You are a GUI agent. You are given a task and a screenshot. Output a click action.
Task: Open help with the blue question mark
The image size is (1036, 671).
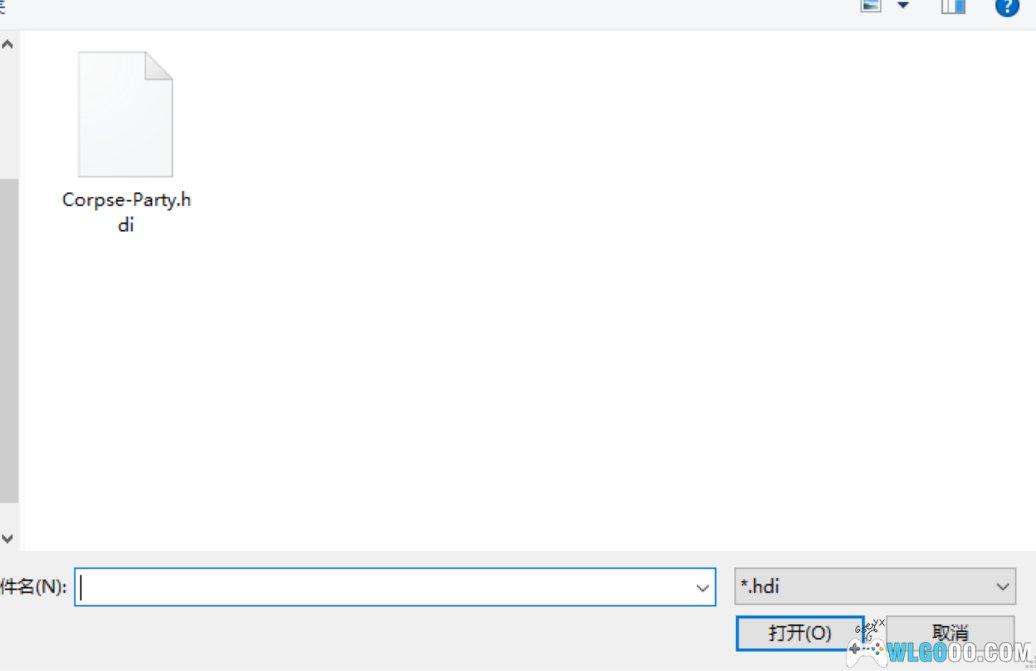[1006, 6]
